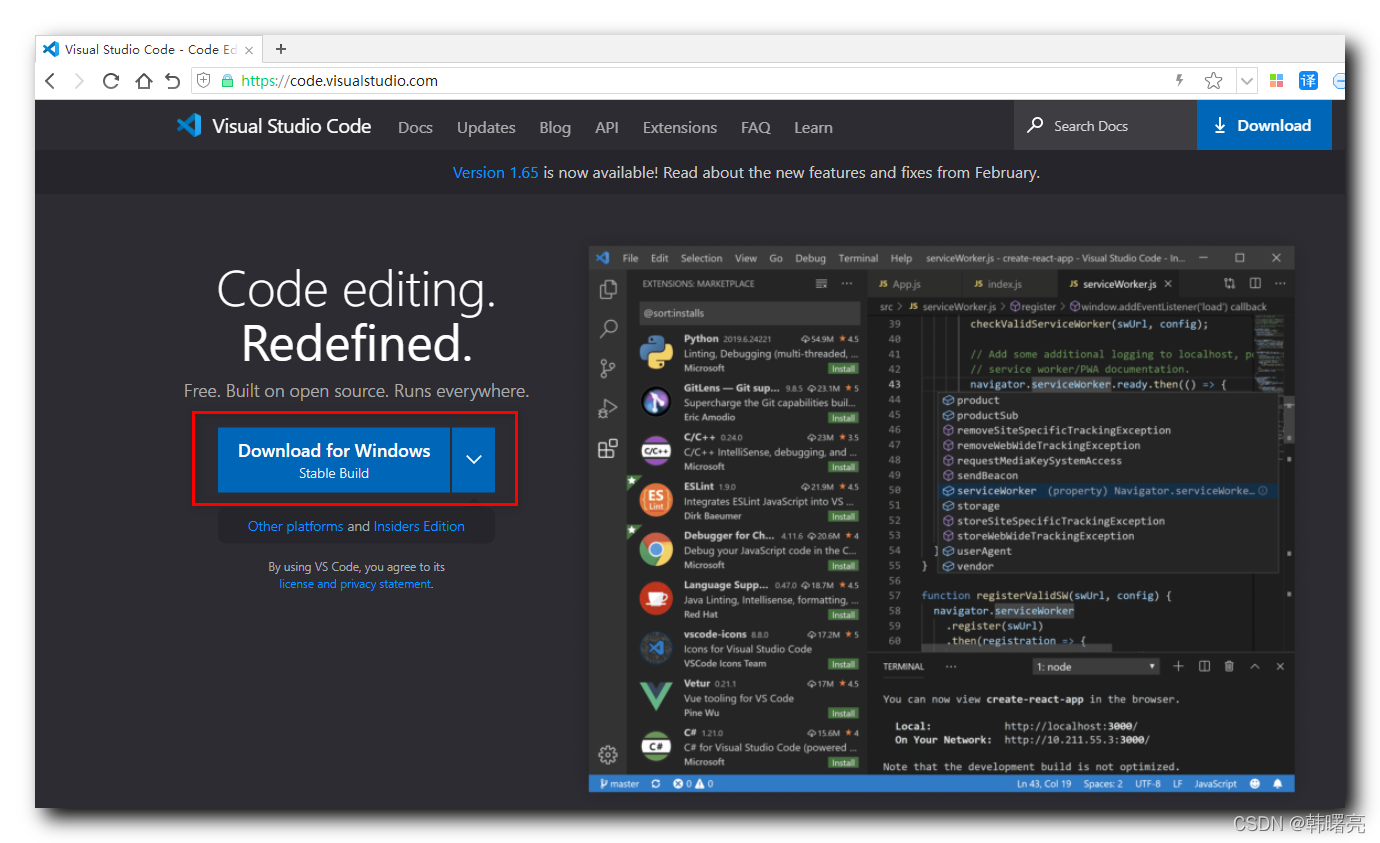
Task: Select the GitLens extension entry
Action: click(749, 402)
